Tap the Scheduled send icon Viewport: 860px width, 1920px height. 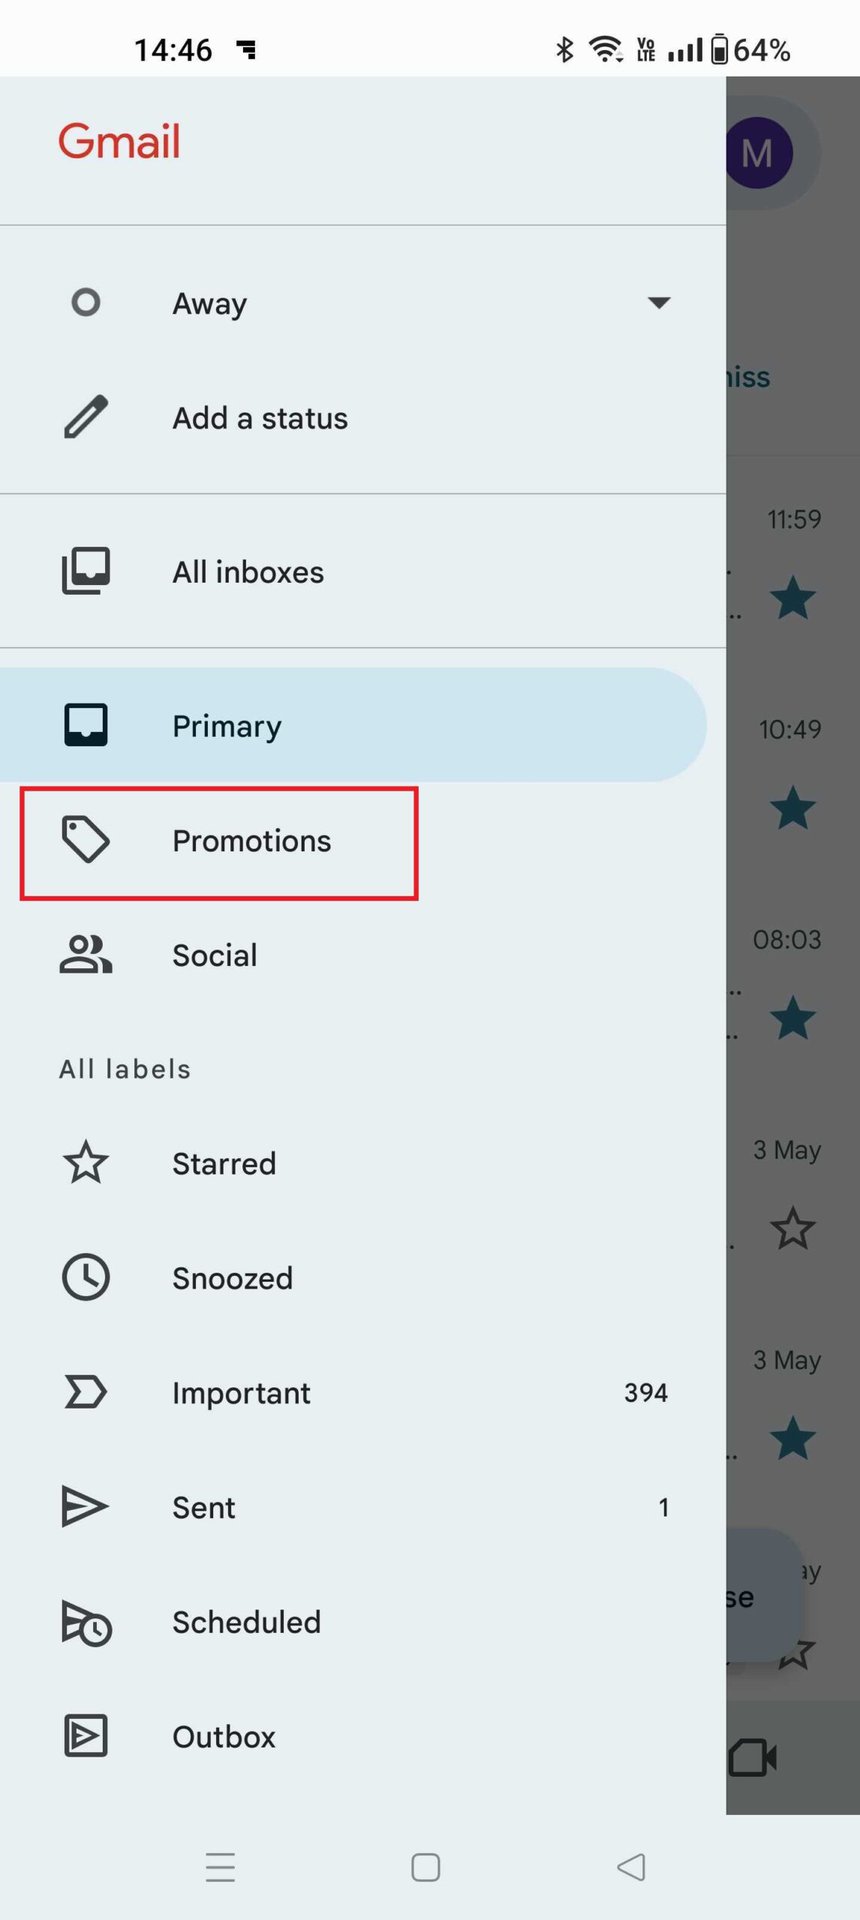(x=86, y=1622)
